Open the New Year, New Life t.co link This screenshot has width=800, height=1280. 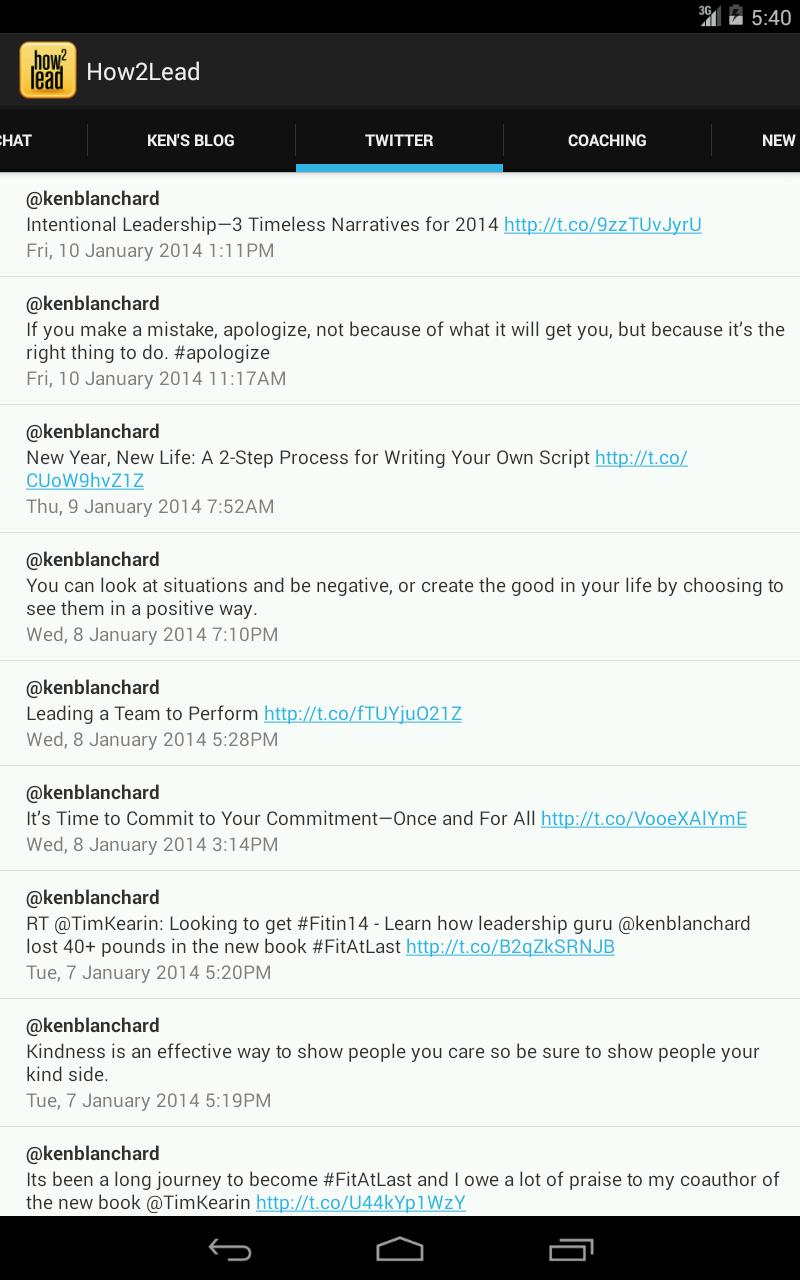point(356,469)
